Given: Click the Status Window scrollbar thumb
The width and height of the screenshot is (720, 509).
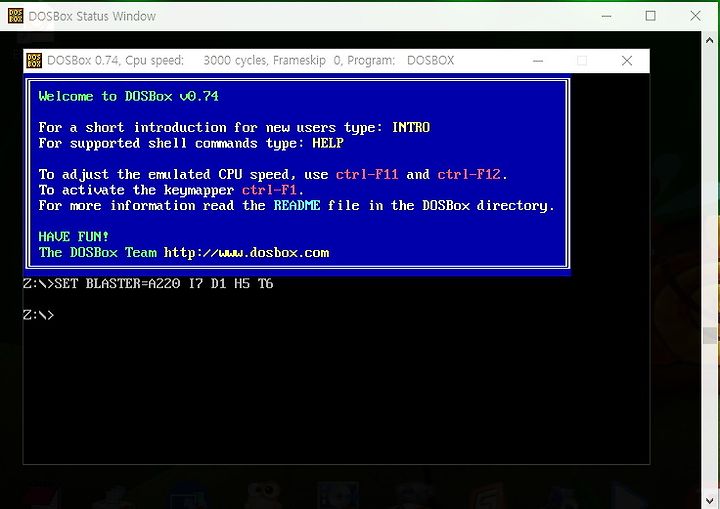Looking at the screenshot, I should click(709, 335).
